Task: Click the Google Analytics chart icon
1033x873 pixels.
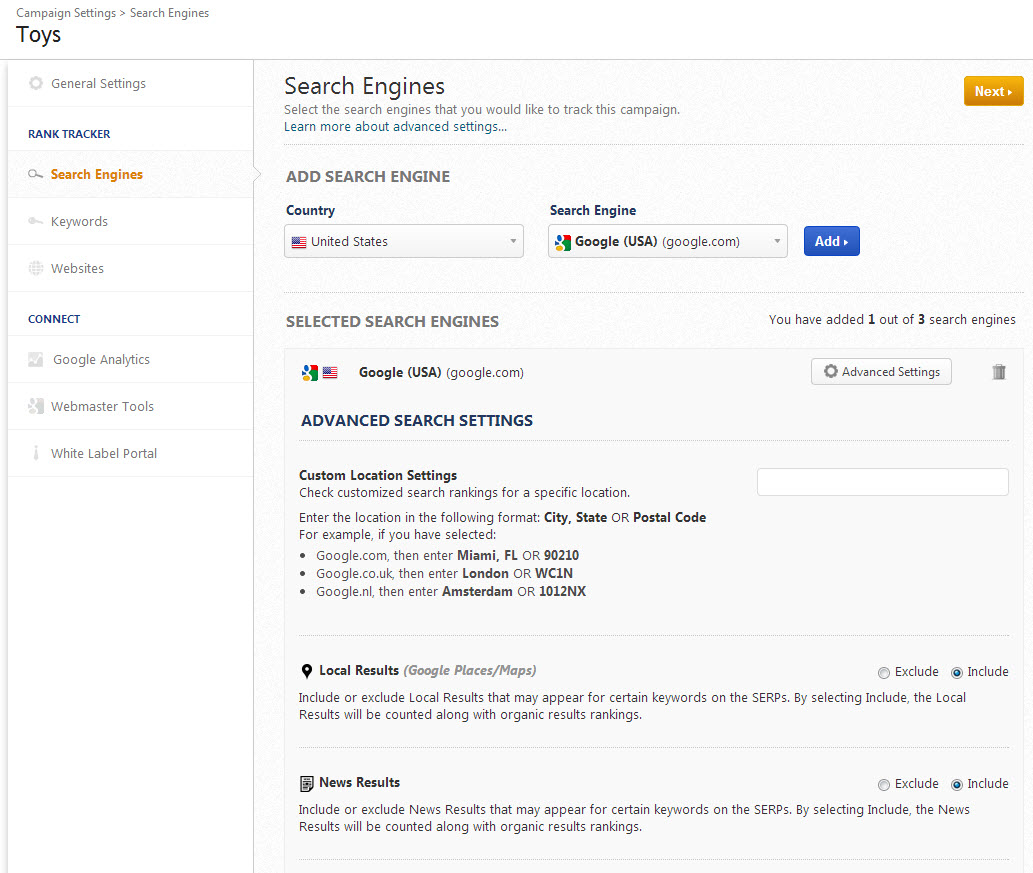Action: [x=36, y=360]
